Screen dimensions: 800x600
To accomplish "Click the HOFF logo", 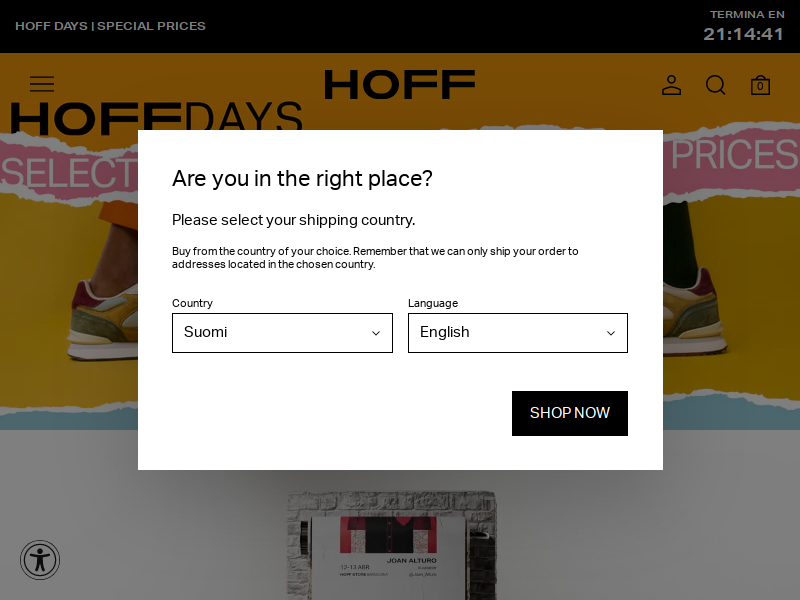I will 399,85.
